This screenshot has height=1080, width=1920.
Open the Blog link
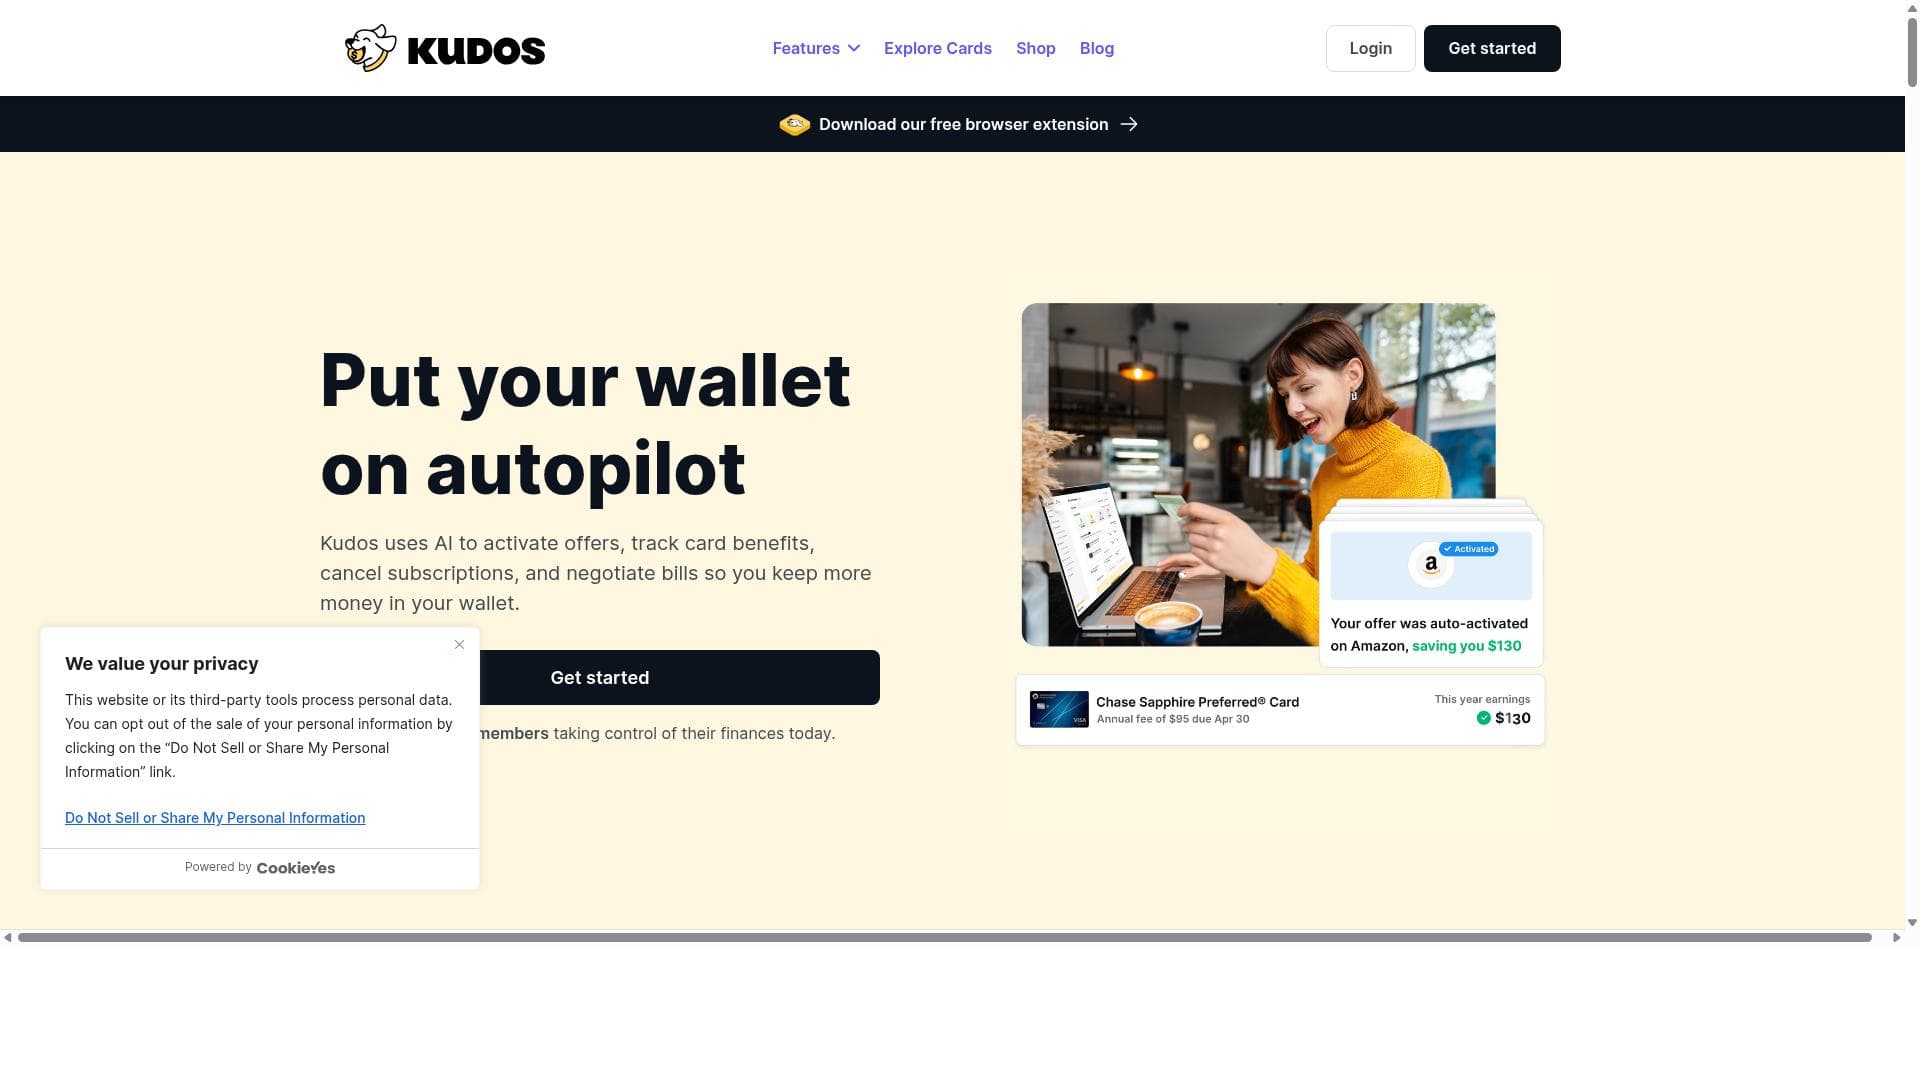1097,48
